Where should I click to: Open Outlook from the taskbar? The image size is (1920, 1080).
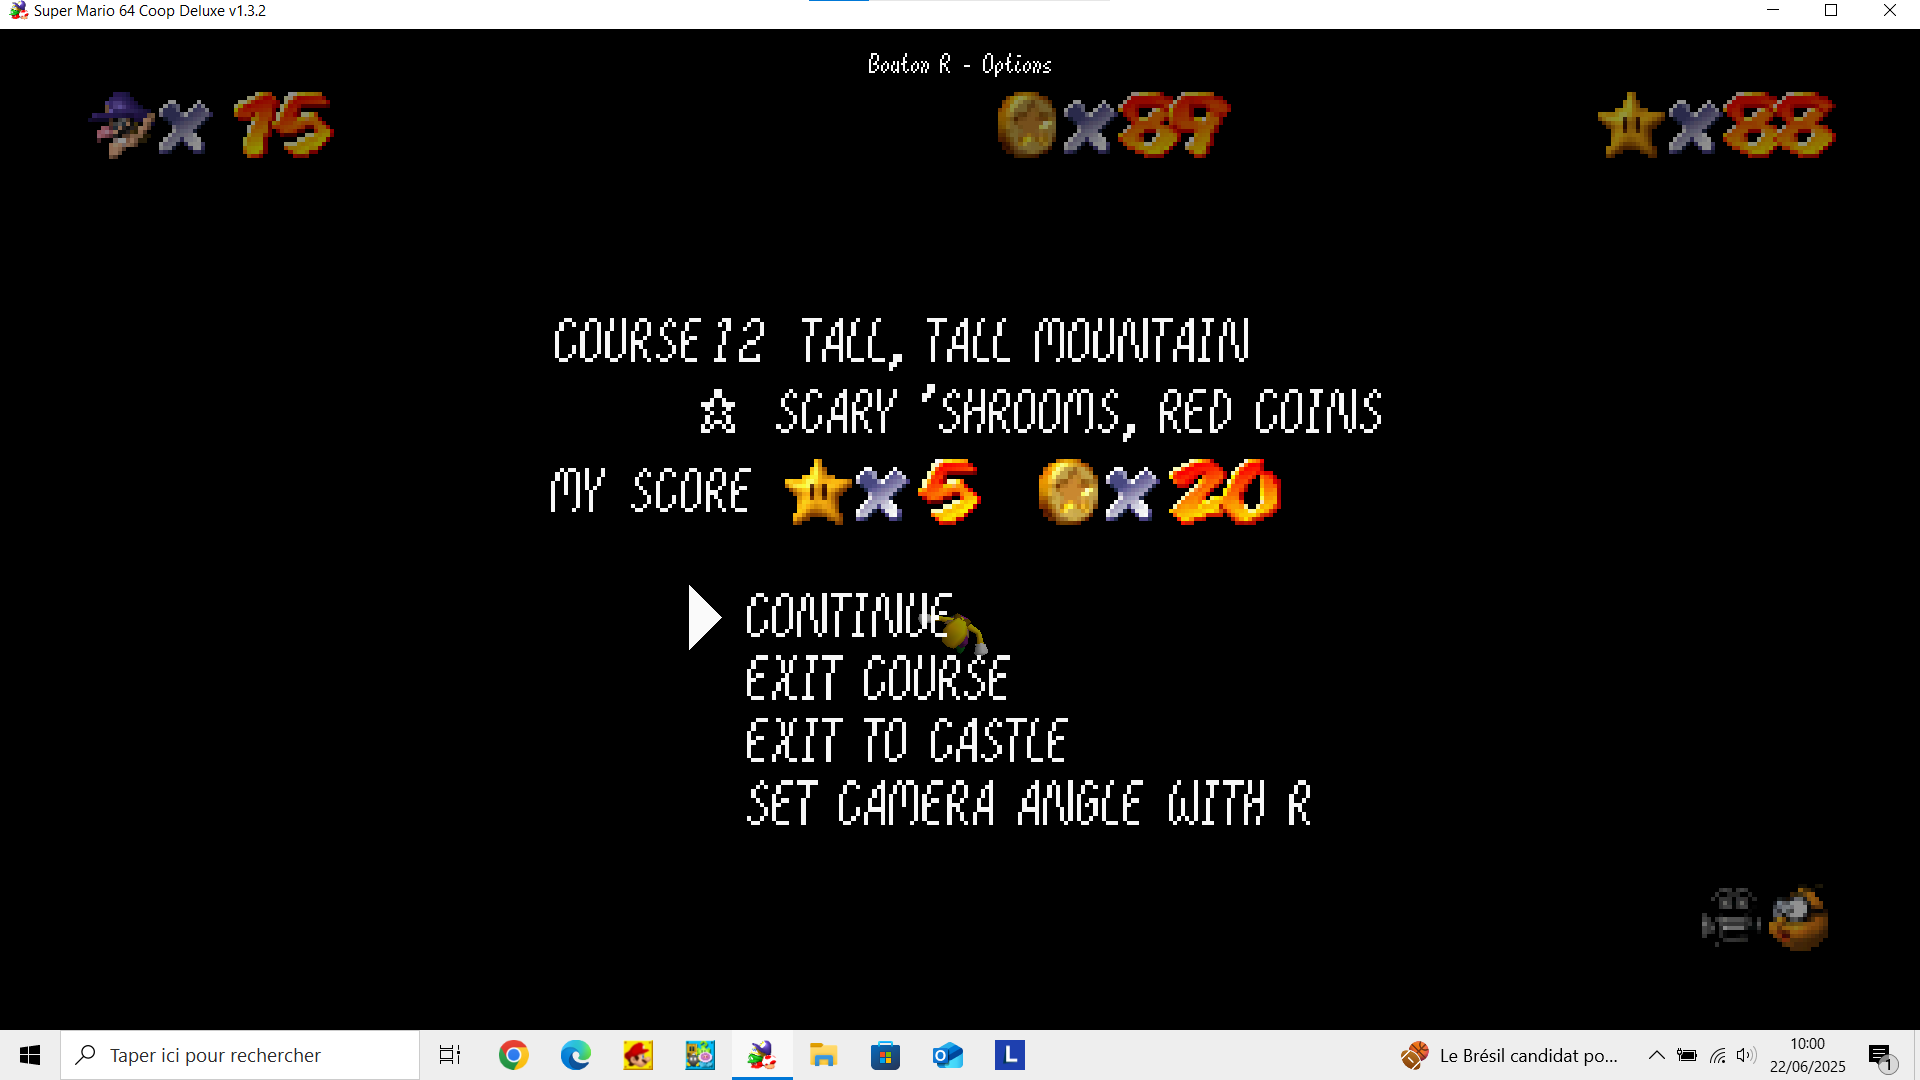pyautogui.click(x=947, y=1055)
